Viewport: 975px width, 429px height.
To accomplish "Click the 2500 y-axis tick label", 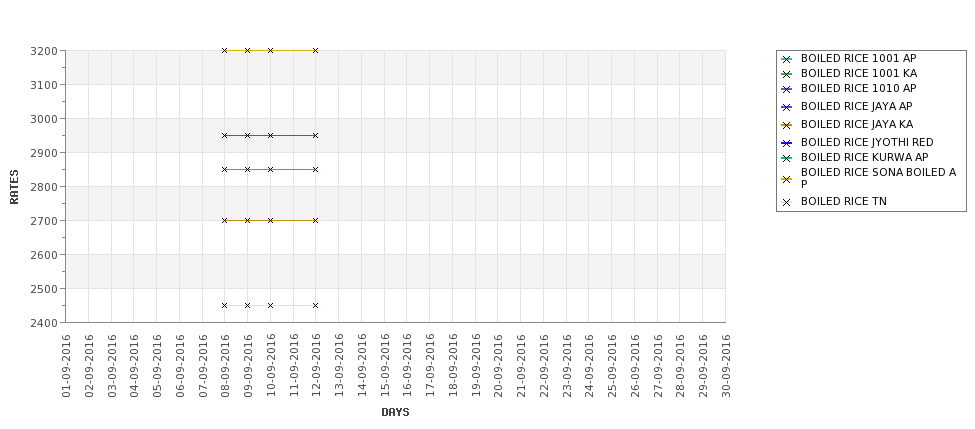I will click(x=44, y=288).
